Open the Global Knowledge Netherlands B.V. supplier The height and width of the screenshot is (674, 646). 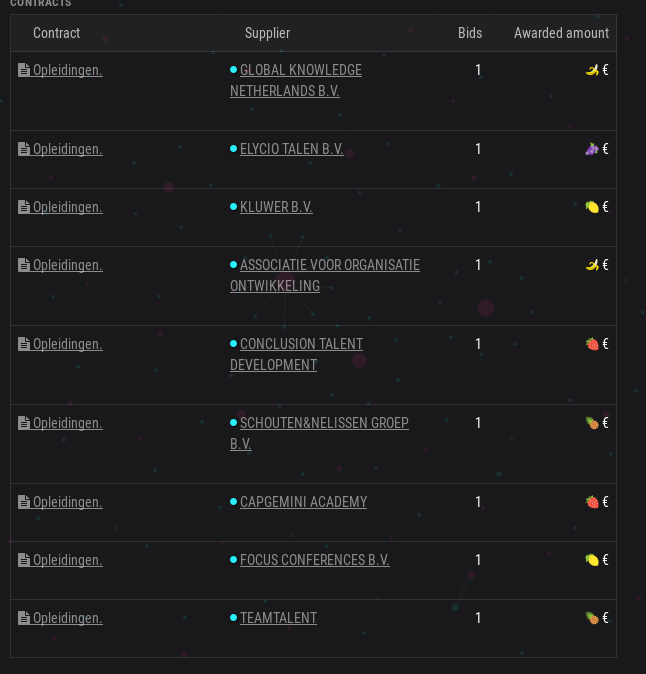coord(296,80)
